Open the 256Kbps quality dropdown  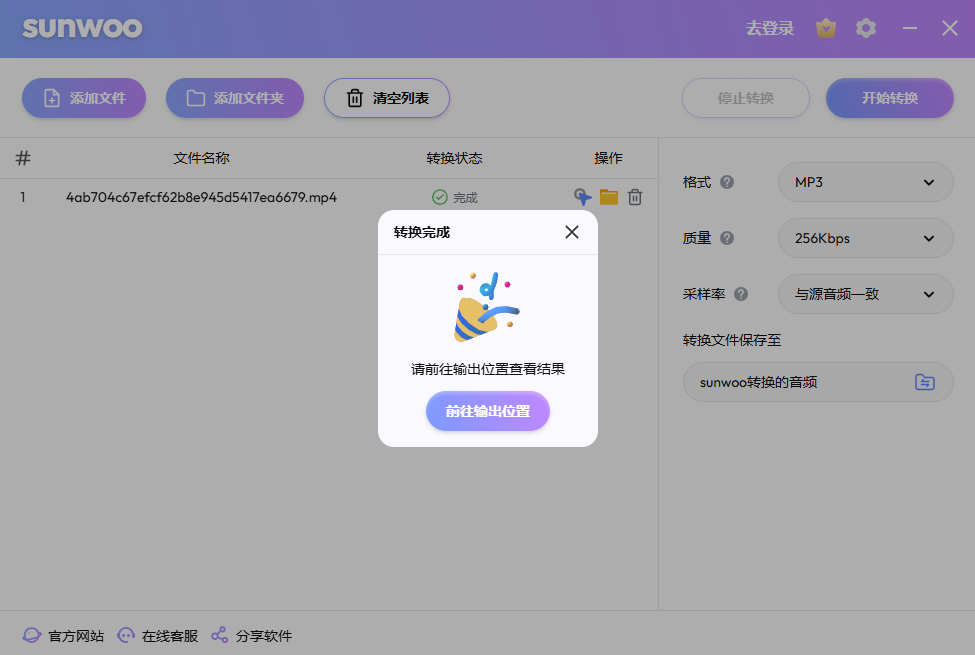pyautogui.click(x=865, y=238)
